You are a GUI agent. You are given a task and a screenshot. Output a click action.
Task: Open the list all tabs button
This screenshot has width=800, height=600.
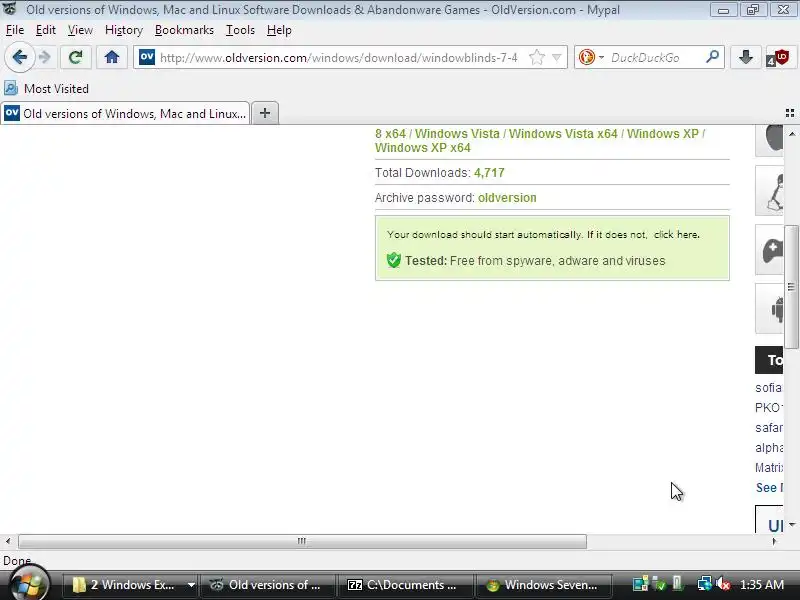[x=790, y=113]
